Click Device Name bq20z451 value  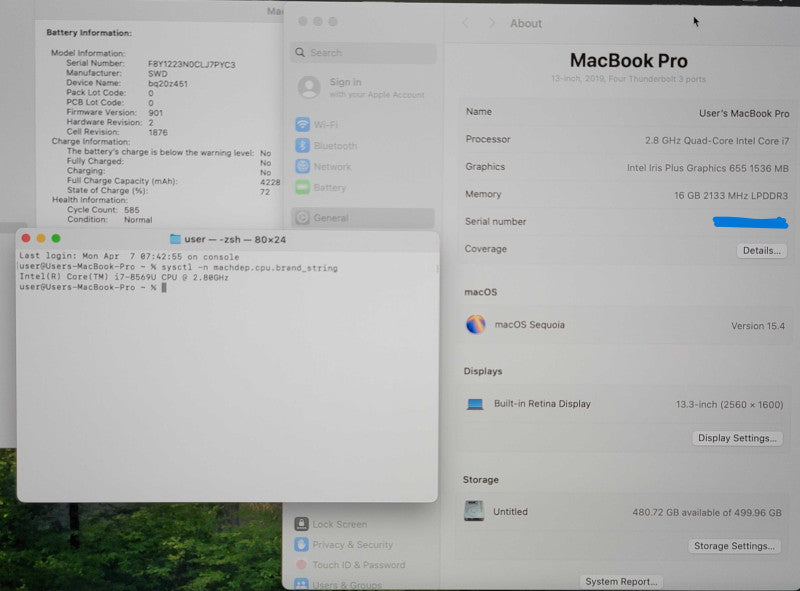(168, 84)
